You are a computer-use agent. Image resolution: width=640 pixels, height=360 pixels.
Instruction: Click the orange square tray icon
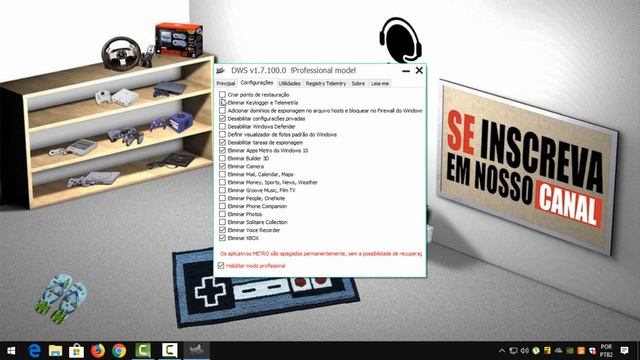coord(581,351)
